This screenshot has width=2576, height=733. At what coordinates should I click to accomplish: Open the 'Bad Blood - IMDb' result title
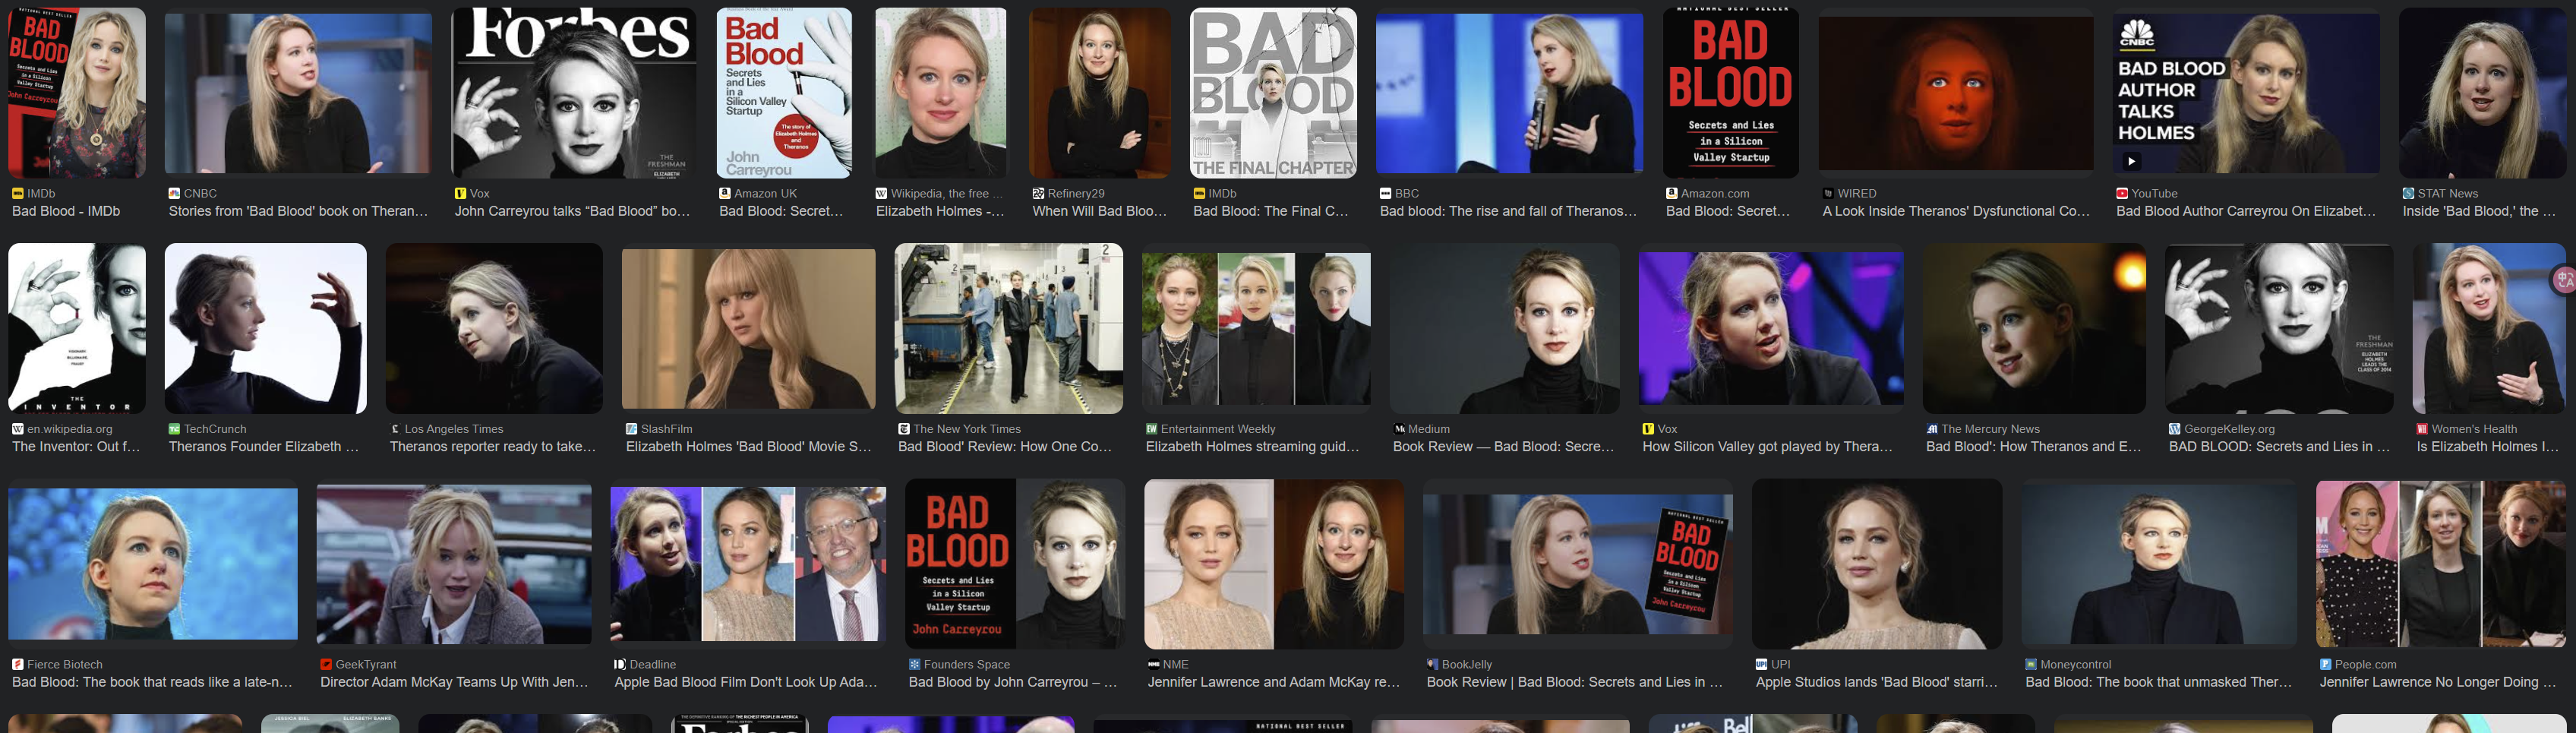click(x=66, y=211)
